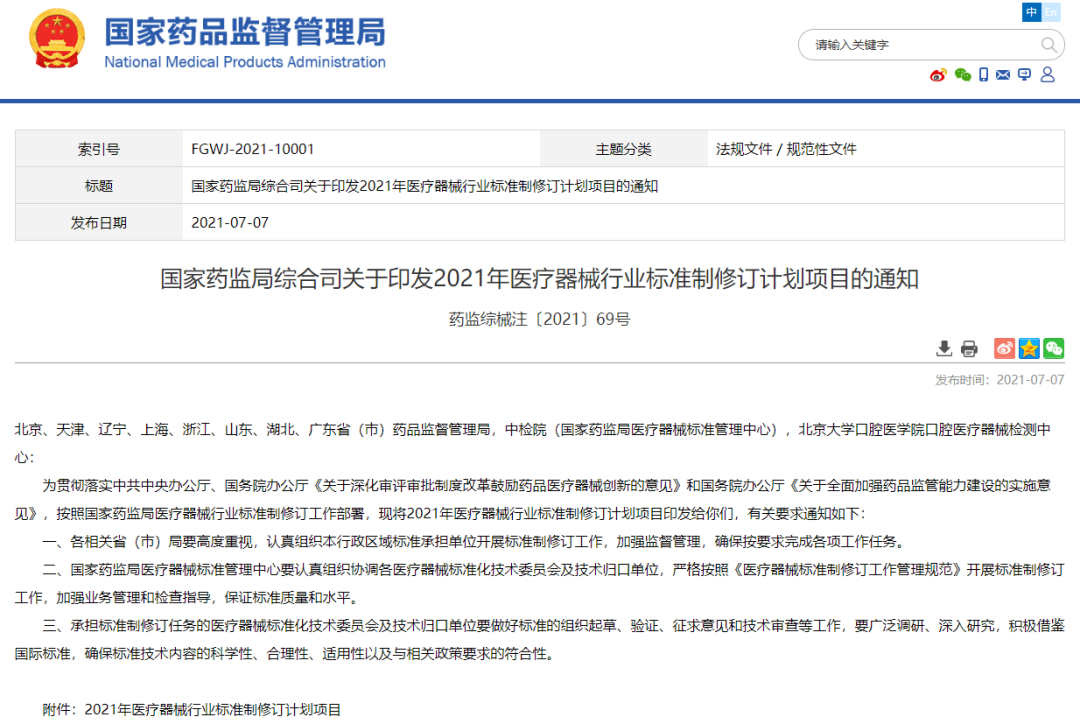1080x724 pixels.
Task: Open the mobile phone version icon
Action: (984, 74)
